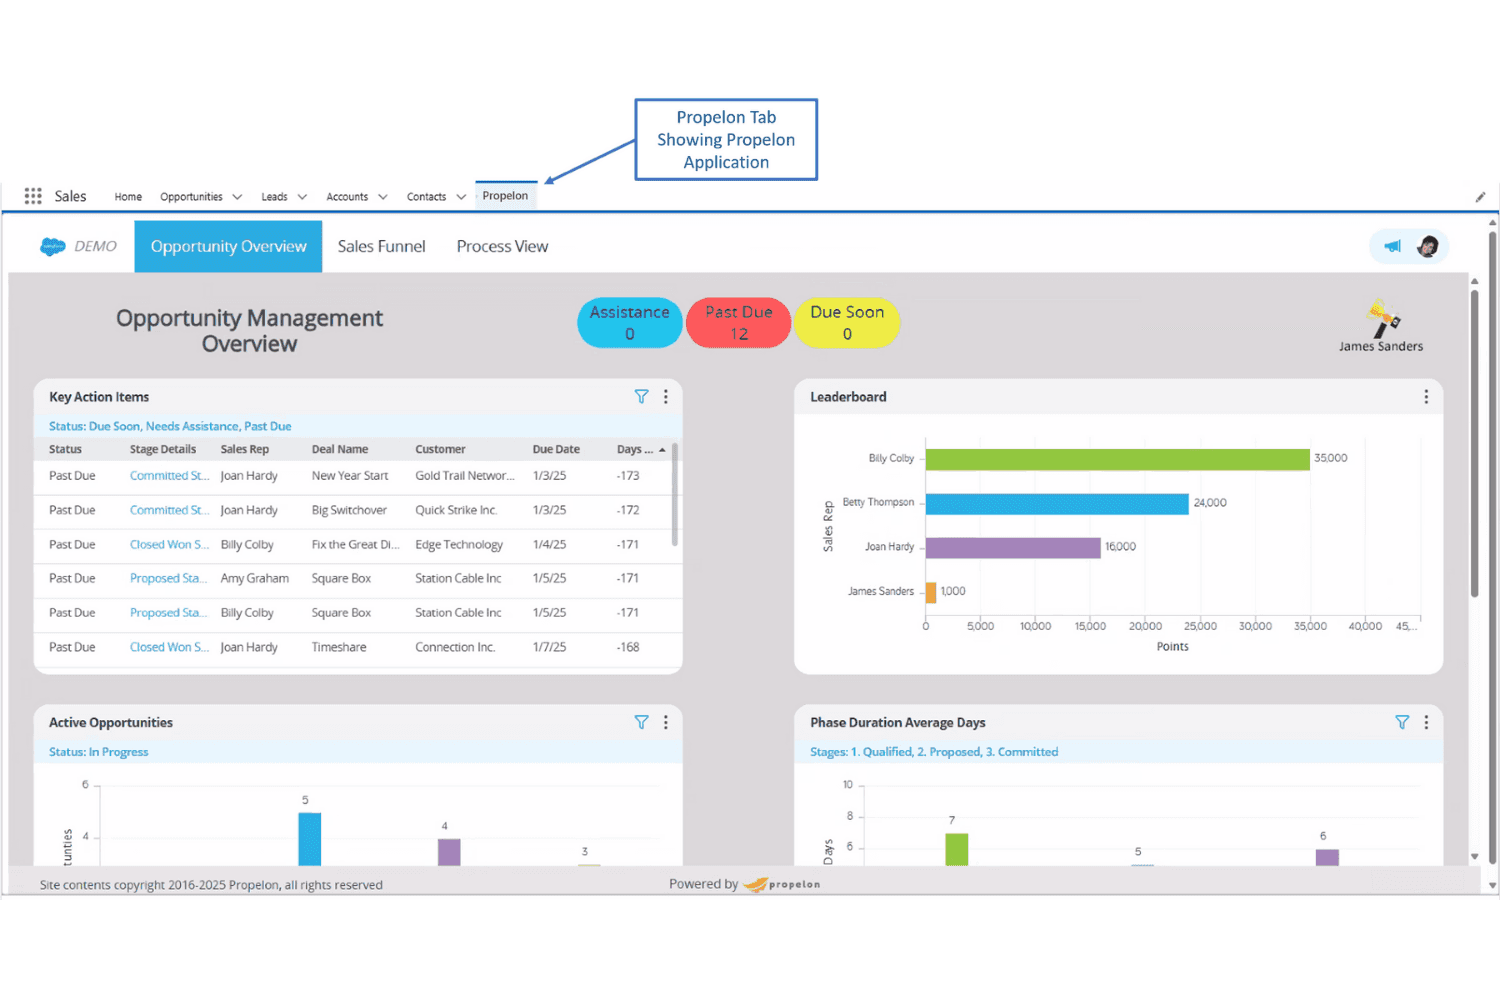Click the Key Action Items table scrollbar

coord(675,494)
